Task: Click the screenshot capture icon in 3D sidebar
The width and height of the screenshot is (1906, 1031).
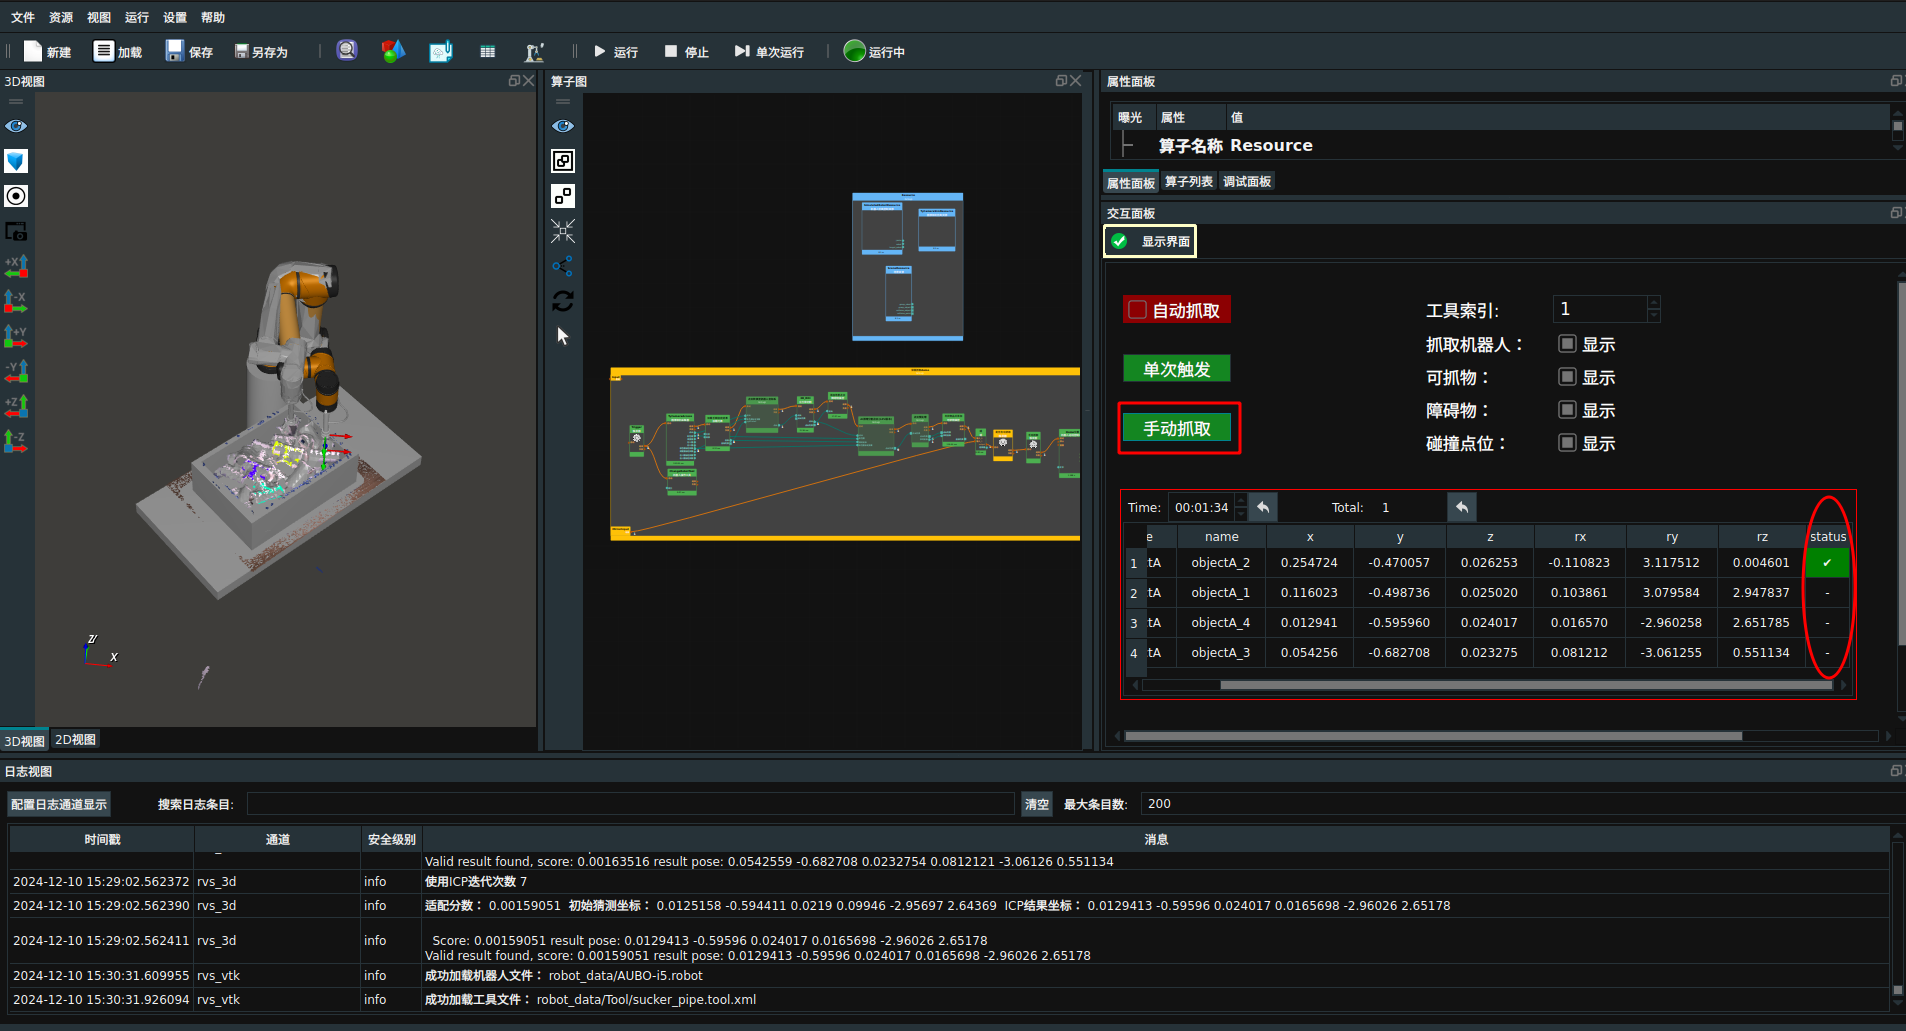Action: point(16,231)
